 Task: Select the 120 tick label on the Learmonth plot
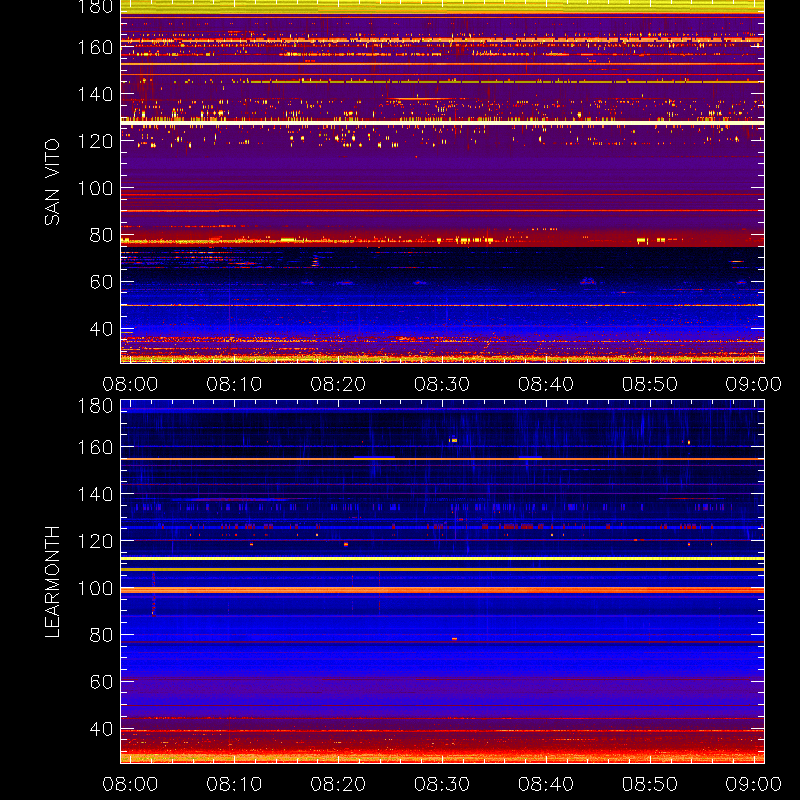pos(95,541)
